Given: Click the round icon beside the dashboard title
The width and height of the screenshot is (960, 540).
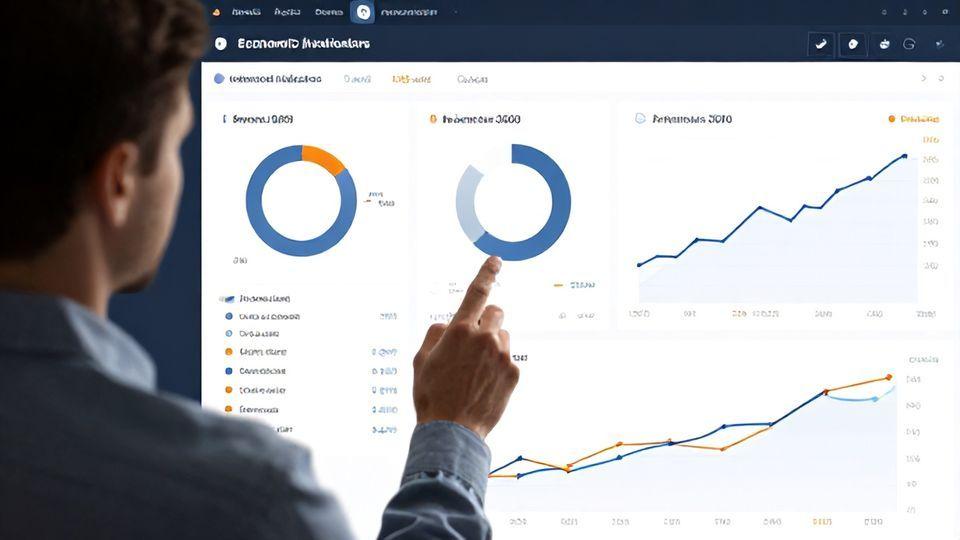Looking at the screenshot, I should (x=221, y=44).
